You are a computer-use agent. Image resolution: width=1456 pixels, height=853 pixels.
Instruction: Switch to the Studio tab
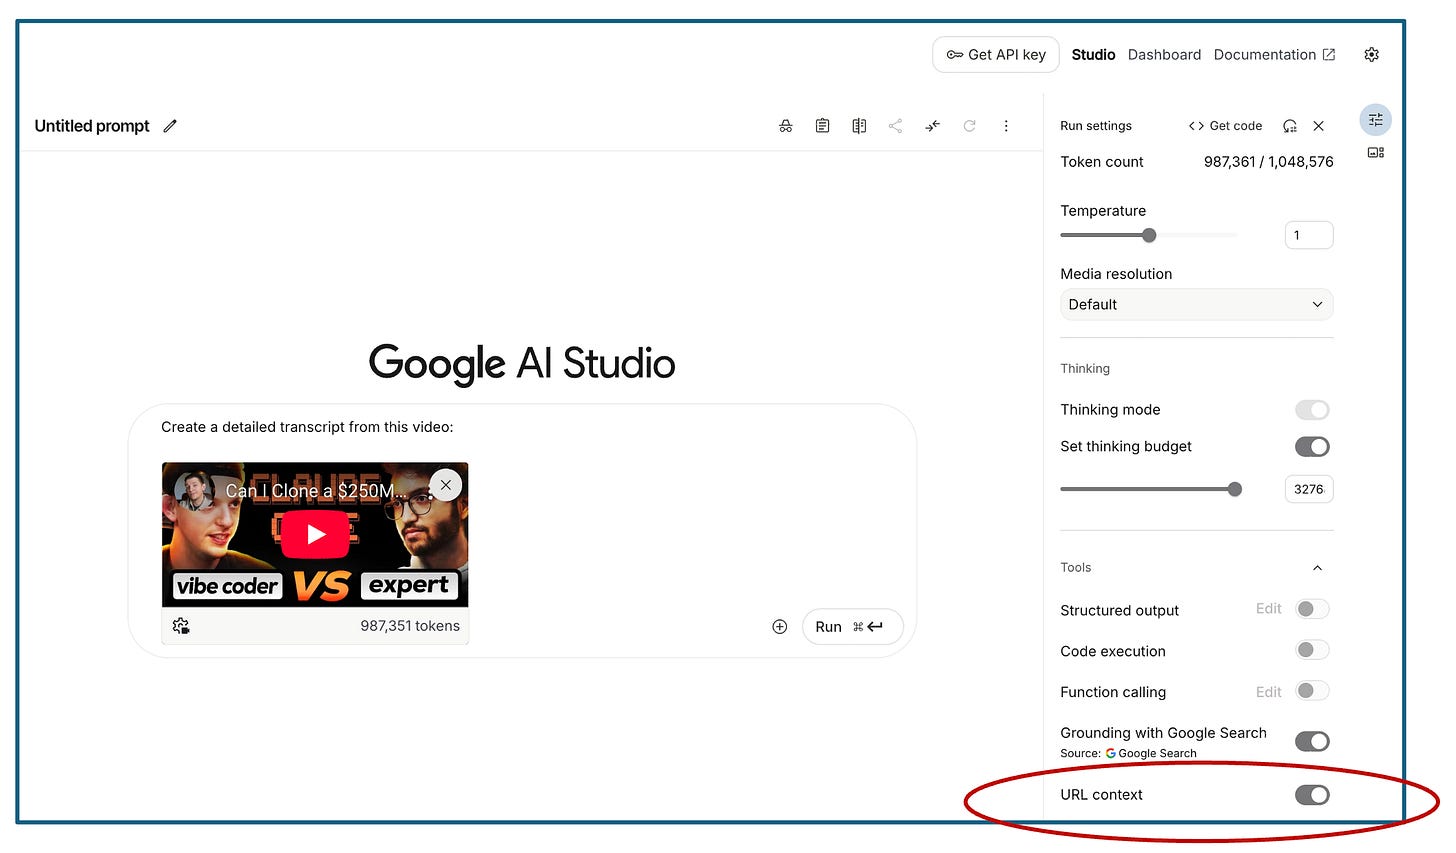pyautogui.click(x=1093, y=55)
